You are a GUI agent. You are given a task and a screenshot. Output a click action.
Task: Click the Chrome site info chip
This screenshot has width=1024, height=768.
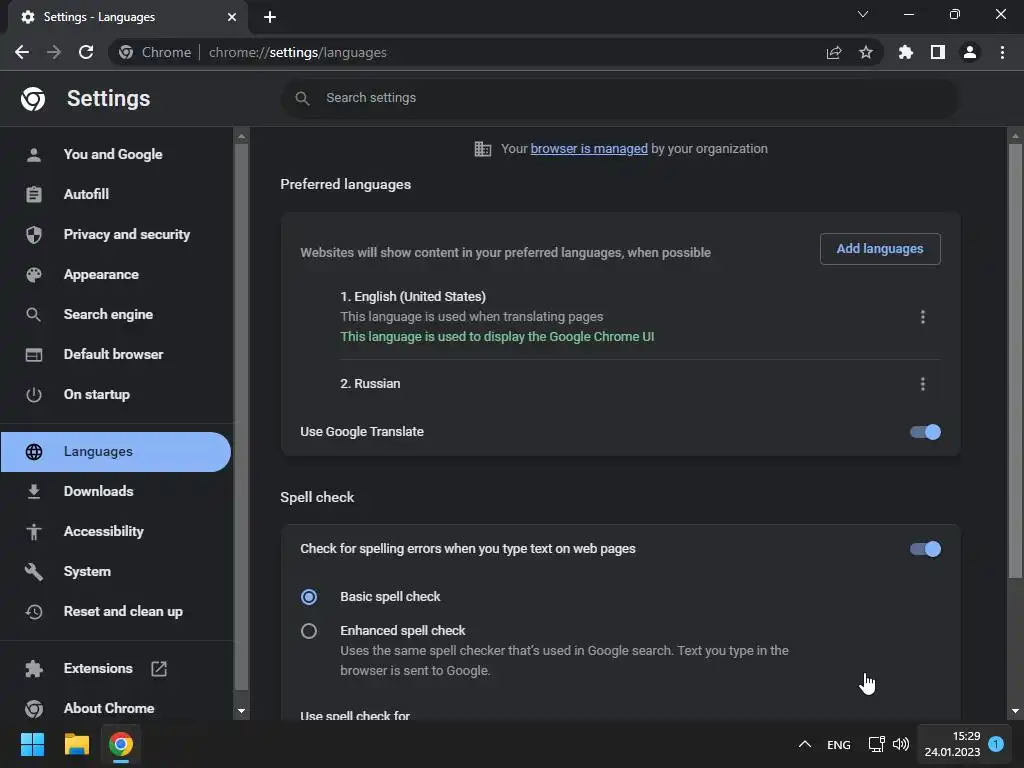coord(155,52)
